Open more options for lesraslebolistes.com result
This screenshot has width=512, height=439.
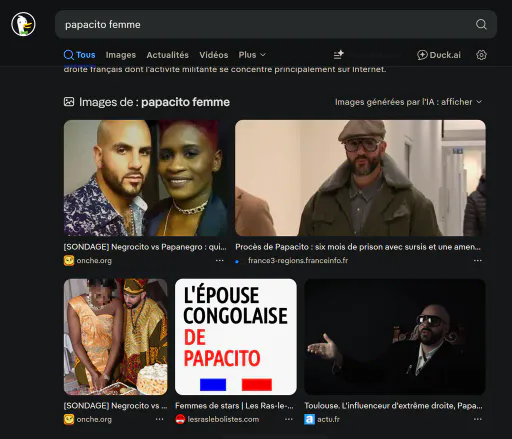[x=289, y=419]
